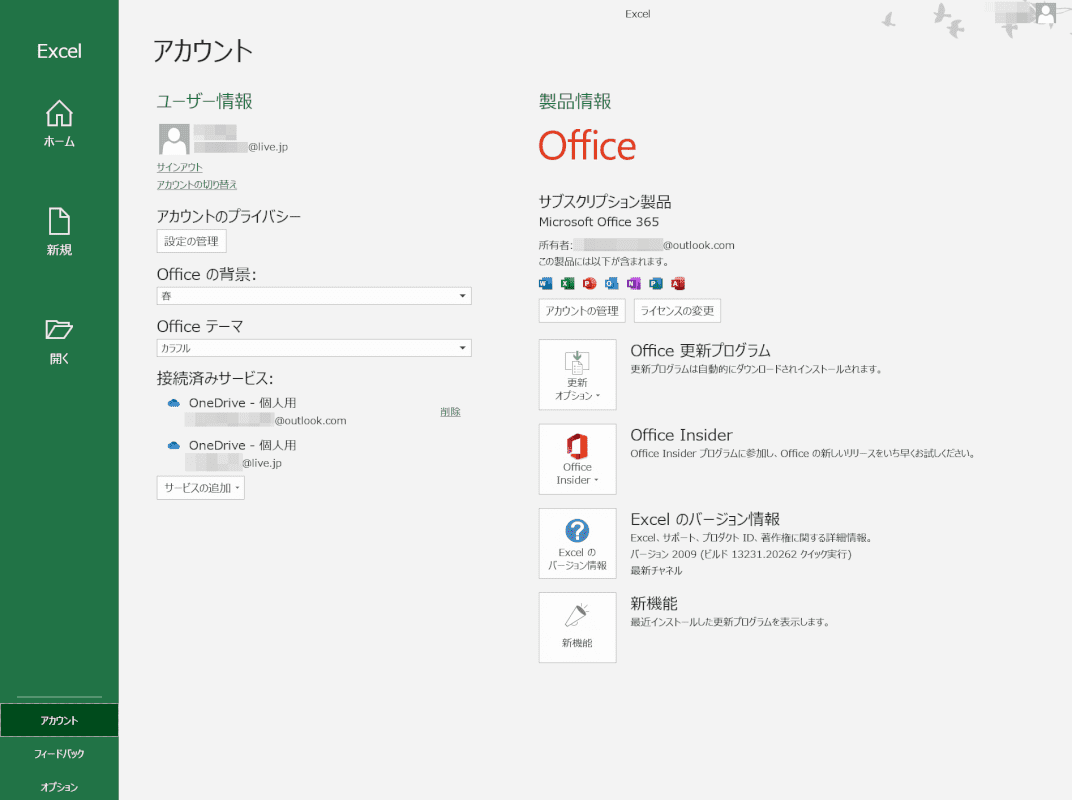Click 'Microsoft Office 365' product text

pos(599,222)
